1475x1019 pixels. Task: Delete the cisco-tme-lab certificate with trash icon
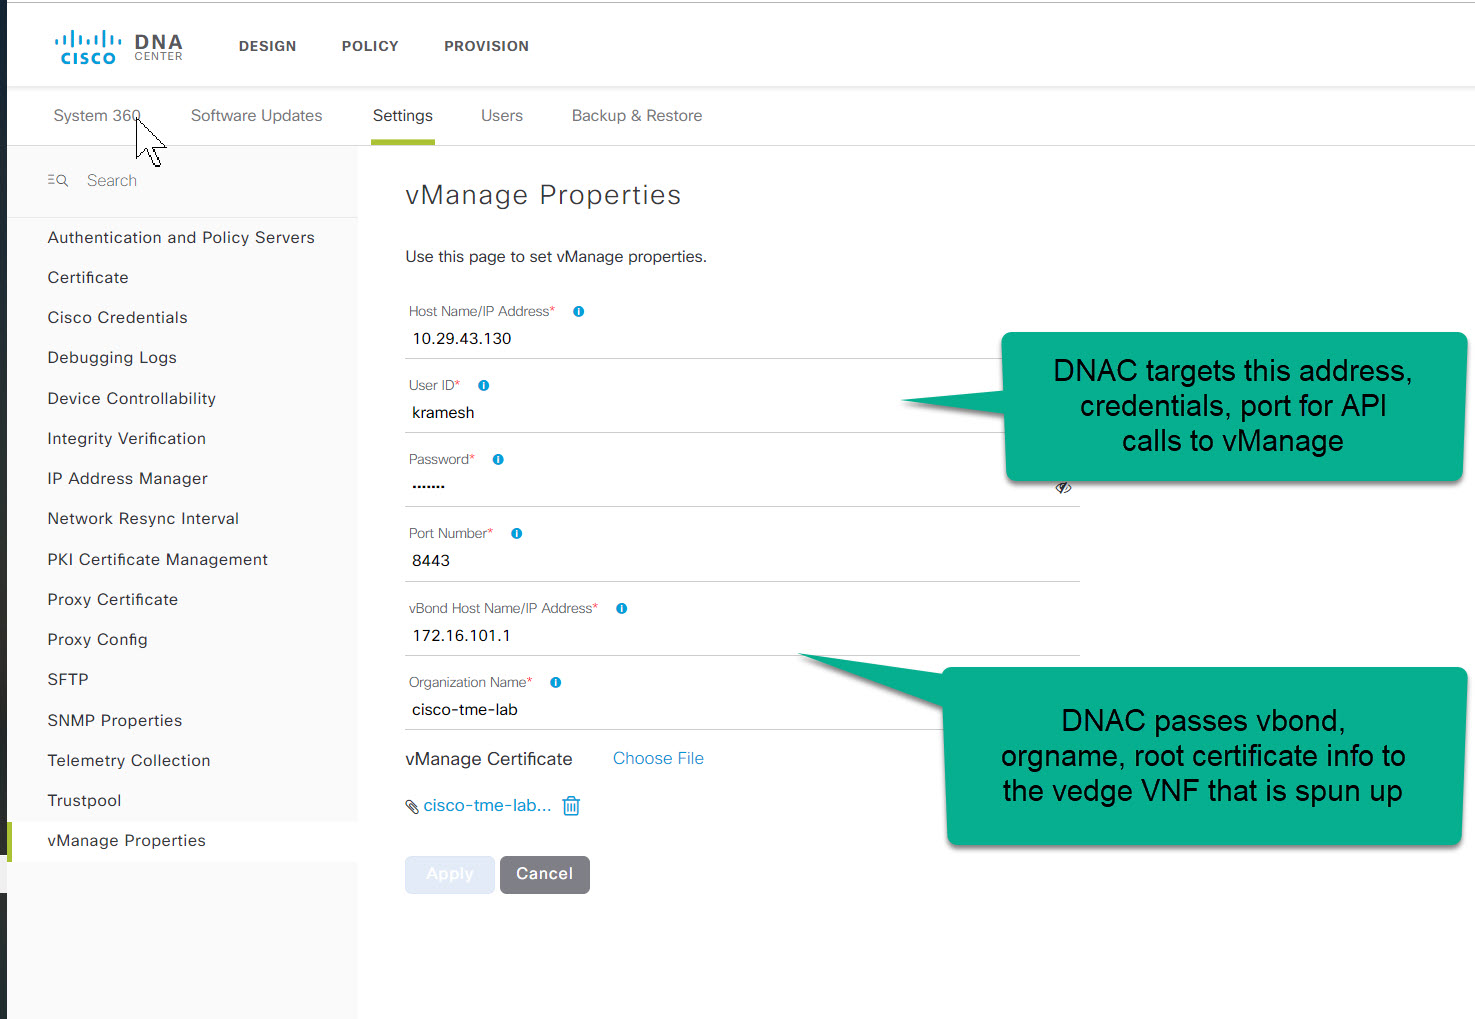point(571,805)
